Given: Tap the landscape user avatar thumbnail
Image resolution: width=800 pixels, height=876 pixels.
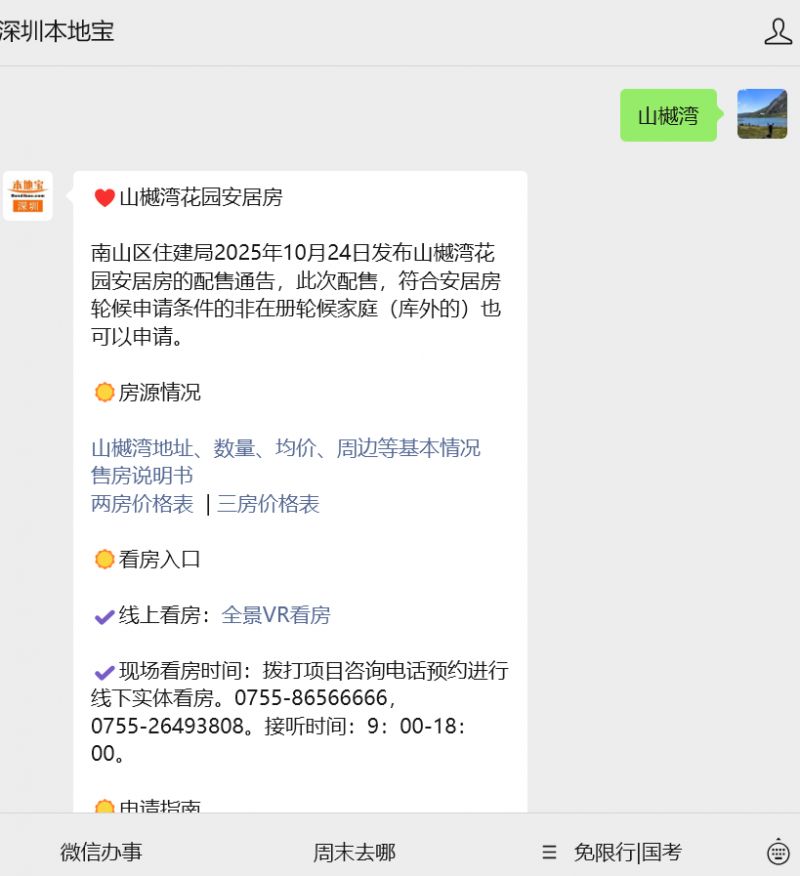Looking at the screenshot, I should point(762,114).
